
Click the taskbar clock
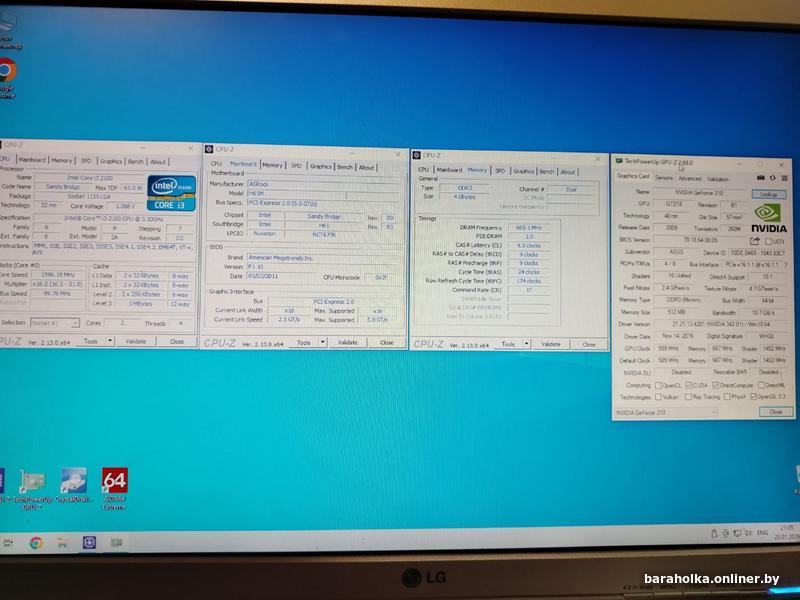(787, 531)
